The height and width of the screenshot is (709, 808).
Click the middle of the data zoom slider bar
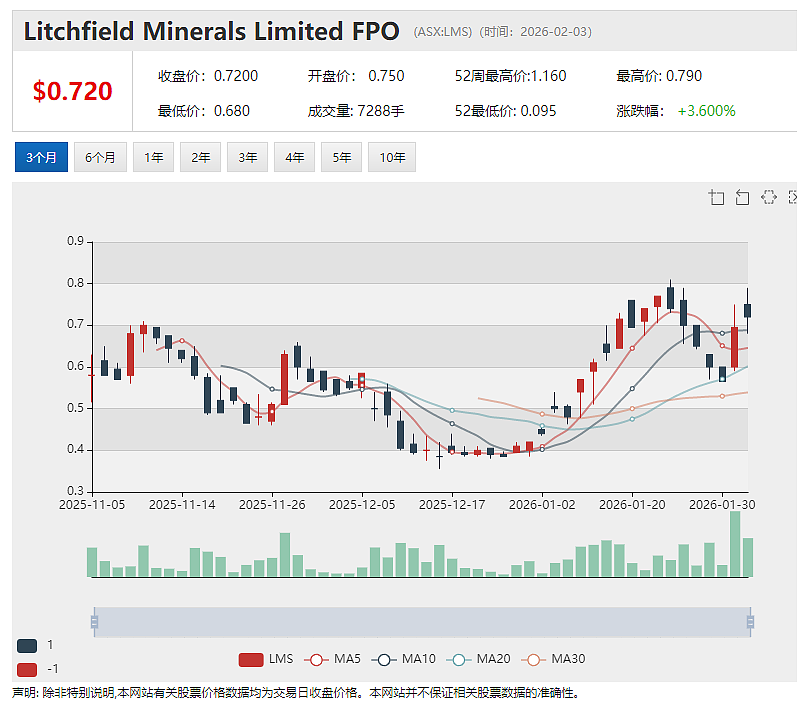[x=422, y=622]
